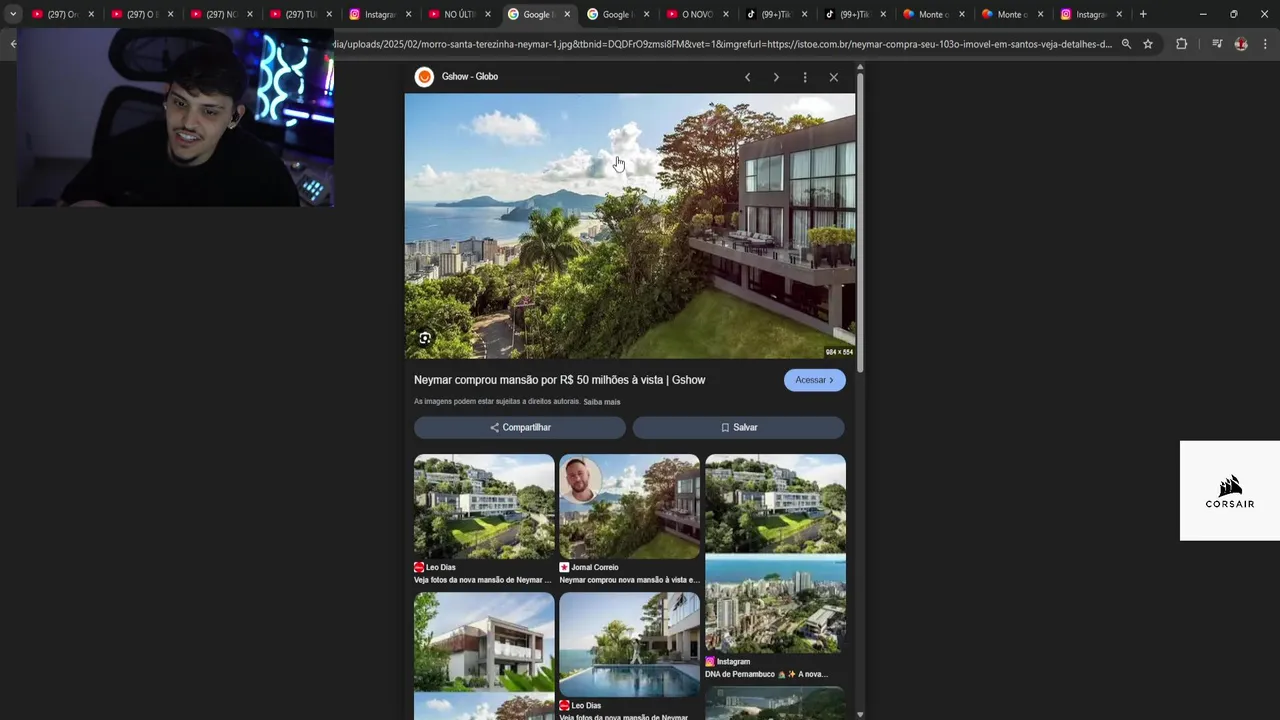Screen dimensions: 1280x720
Task: Open the first Leo Dias mansion thumbnail
Action: [484, 507]
